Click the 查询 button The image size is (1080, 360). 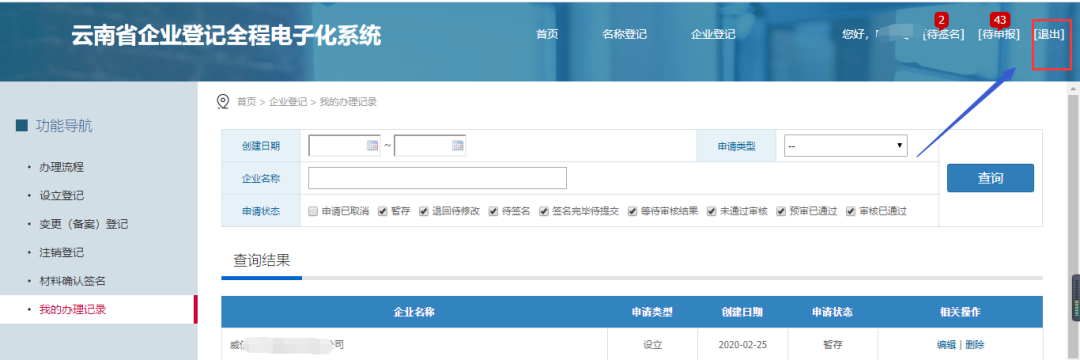(990, 178)
